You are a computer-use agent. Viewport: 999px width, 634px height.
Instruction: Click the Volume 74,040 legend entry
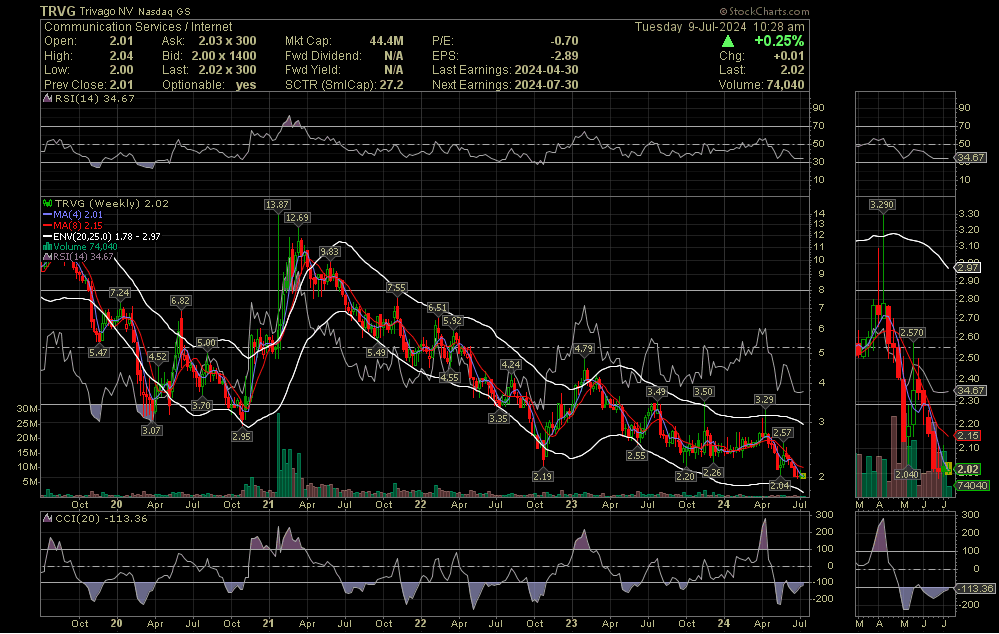(85, 247)
